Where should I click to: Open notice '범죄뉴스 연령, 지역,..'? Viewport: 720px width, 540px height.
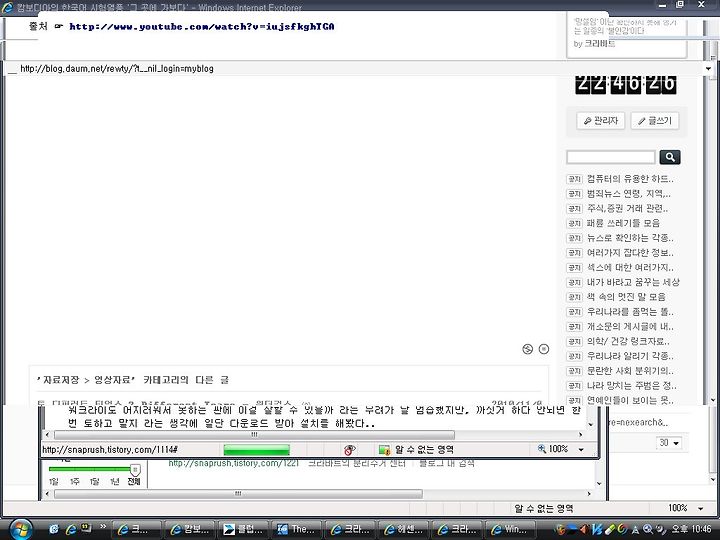tap(629, 193)
